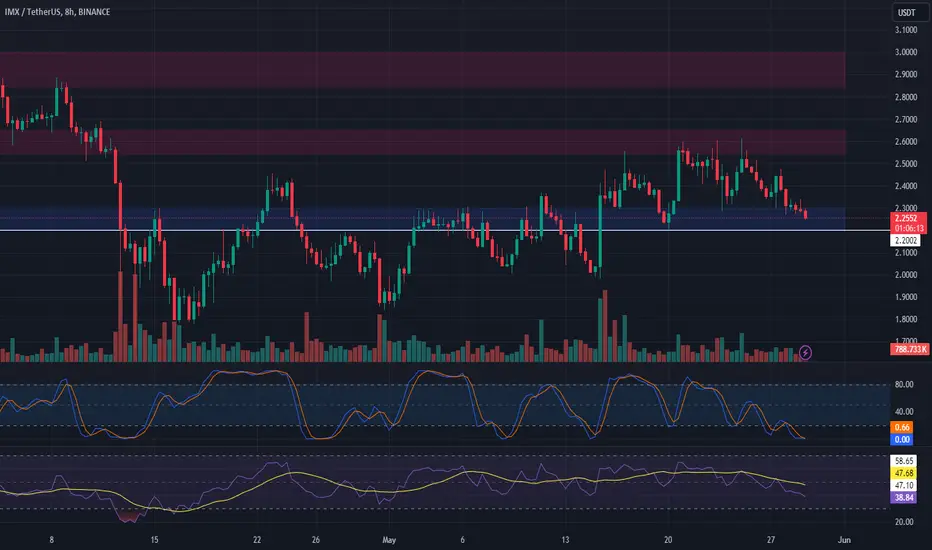Click the date label 8 on time axis
Viewport: 932px width, 550px height.
(x=52, y=540)
